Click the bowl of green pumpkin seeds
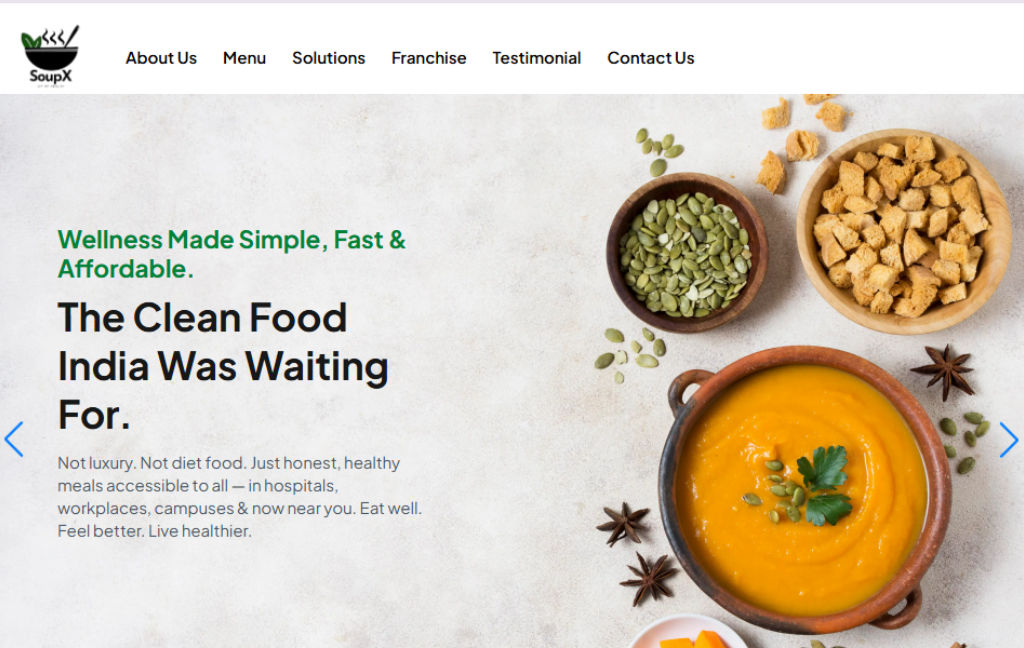 tap(686, 253)
